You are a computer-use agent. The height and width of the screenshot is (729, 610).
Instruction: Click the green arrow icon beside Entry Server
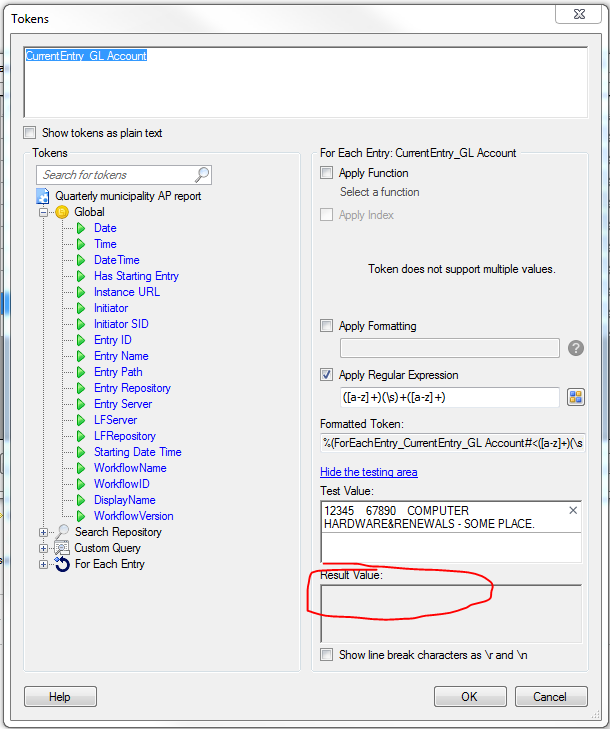pyautogui.click(x=81, y=404)
